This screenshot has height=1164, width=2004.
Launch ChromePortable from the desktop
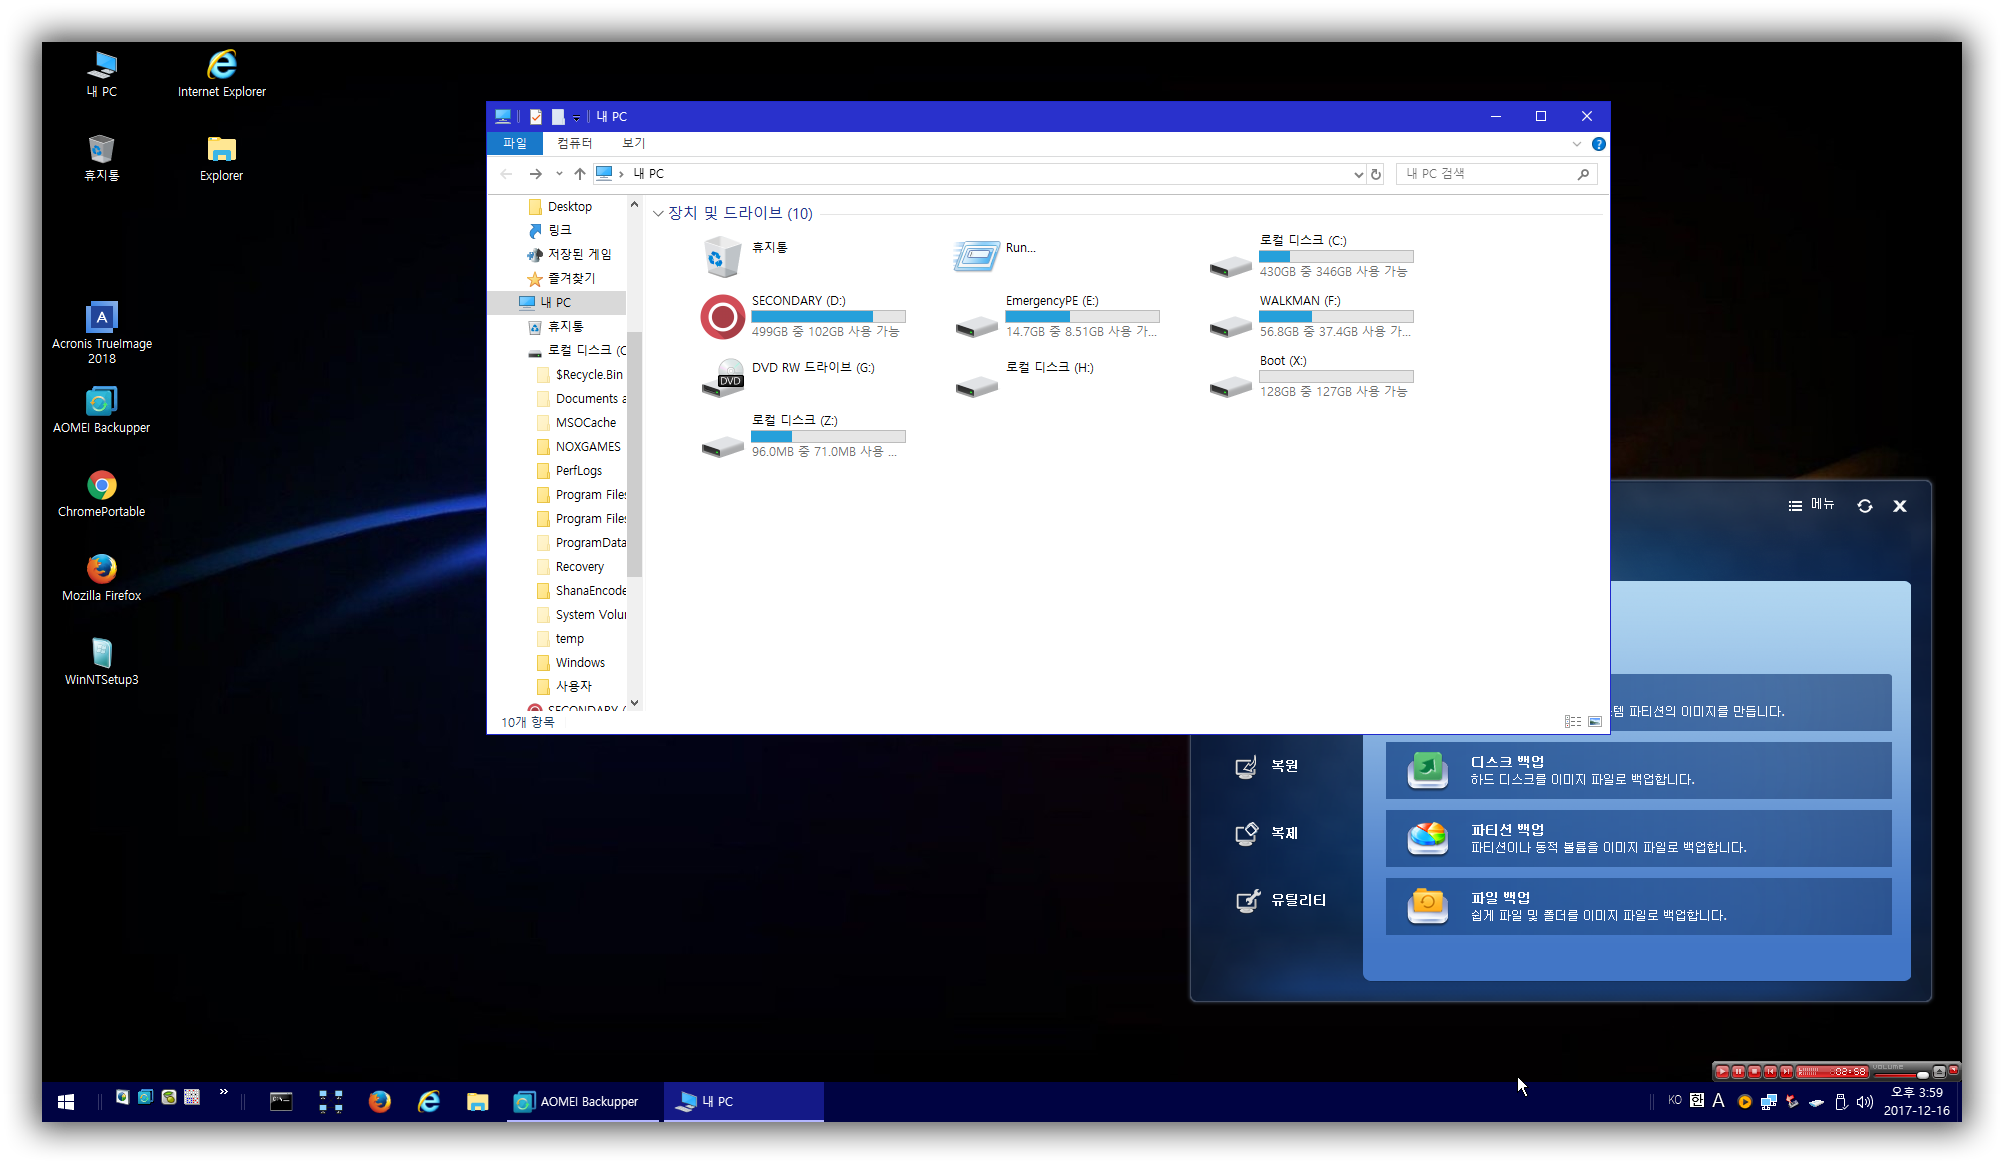point(101,494)
